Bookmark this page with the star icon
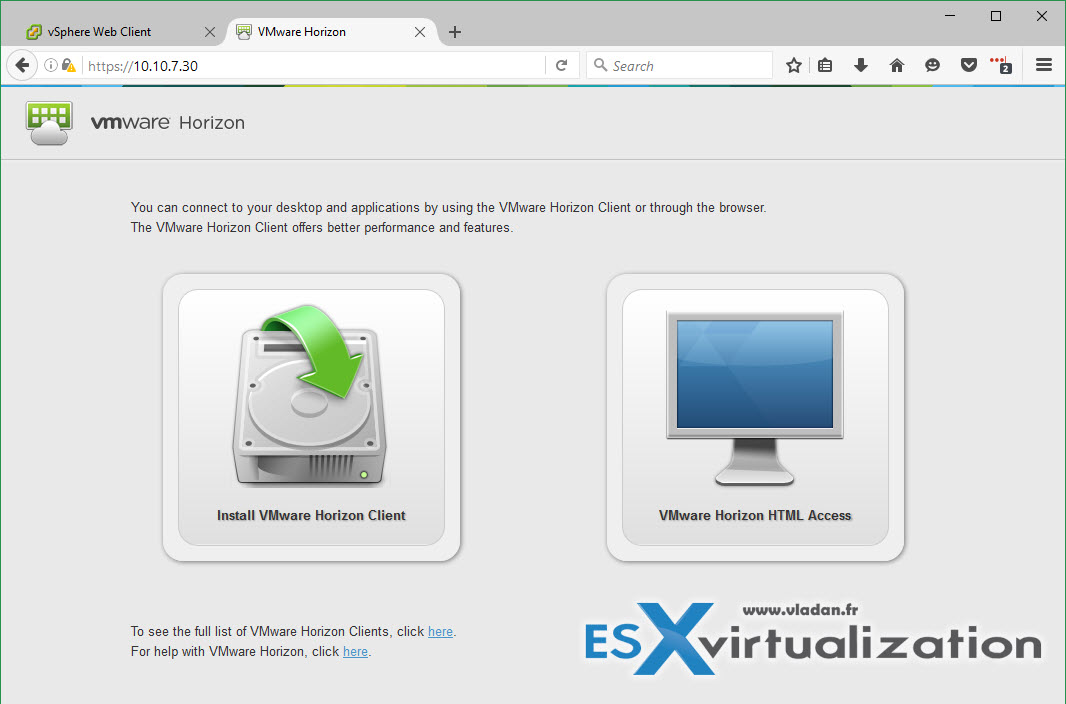 (793, 65)
